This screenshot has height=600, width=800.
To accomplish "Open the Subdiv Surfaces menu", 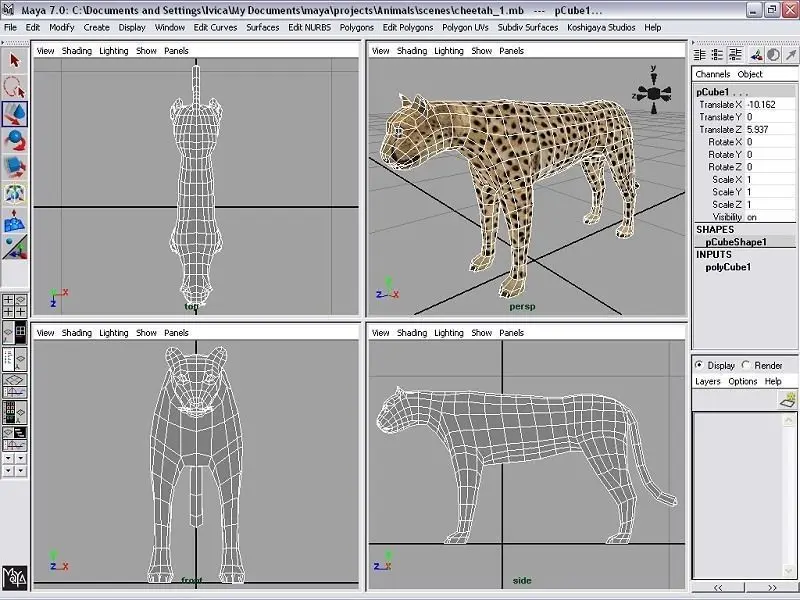I will pos(528,28).
